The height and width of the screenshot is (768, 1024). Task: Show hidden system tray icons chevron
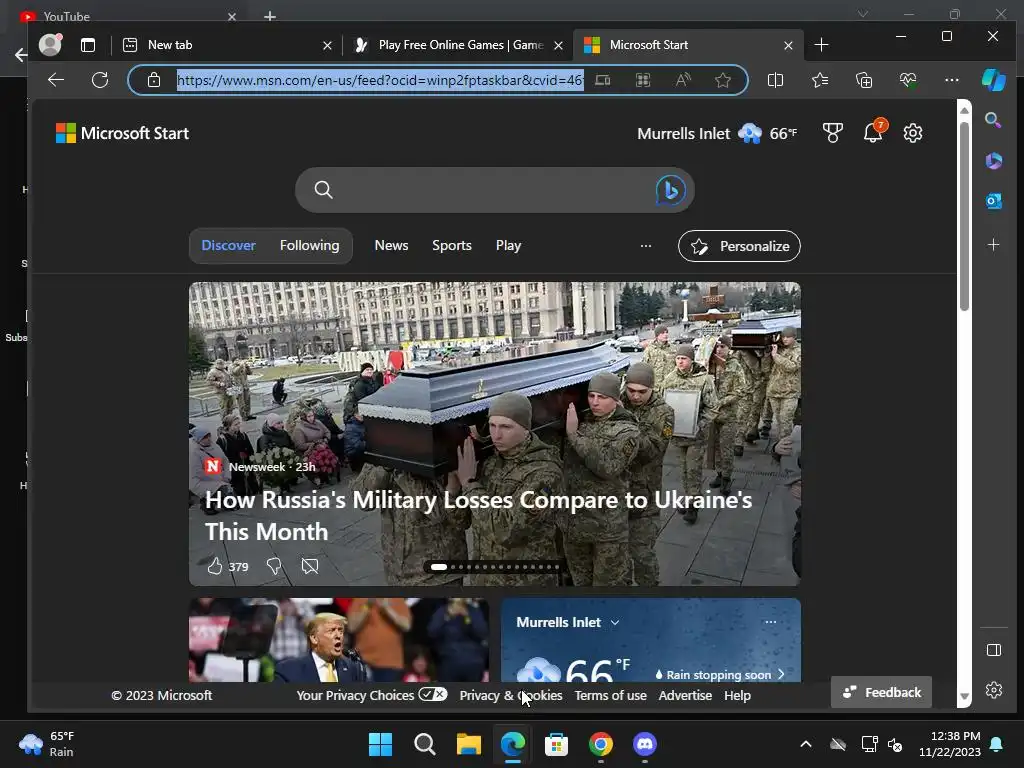tap(806, 744)
